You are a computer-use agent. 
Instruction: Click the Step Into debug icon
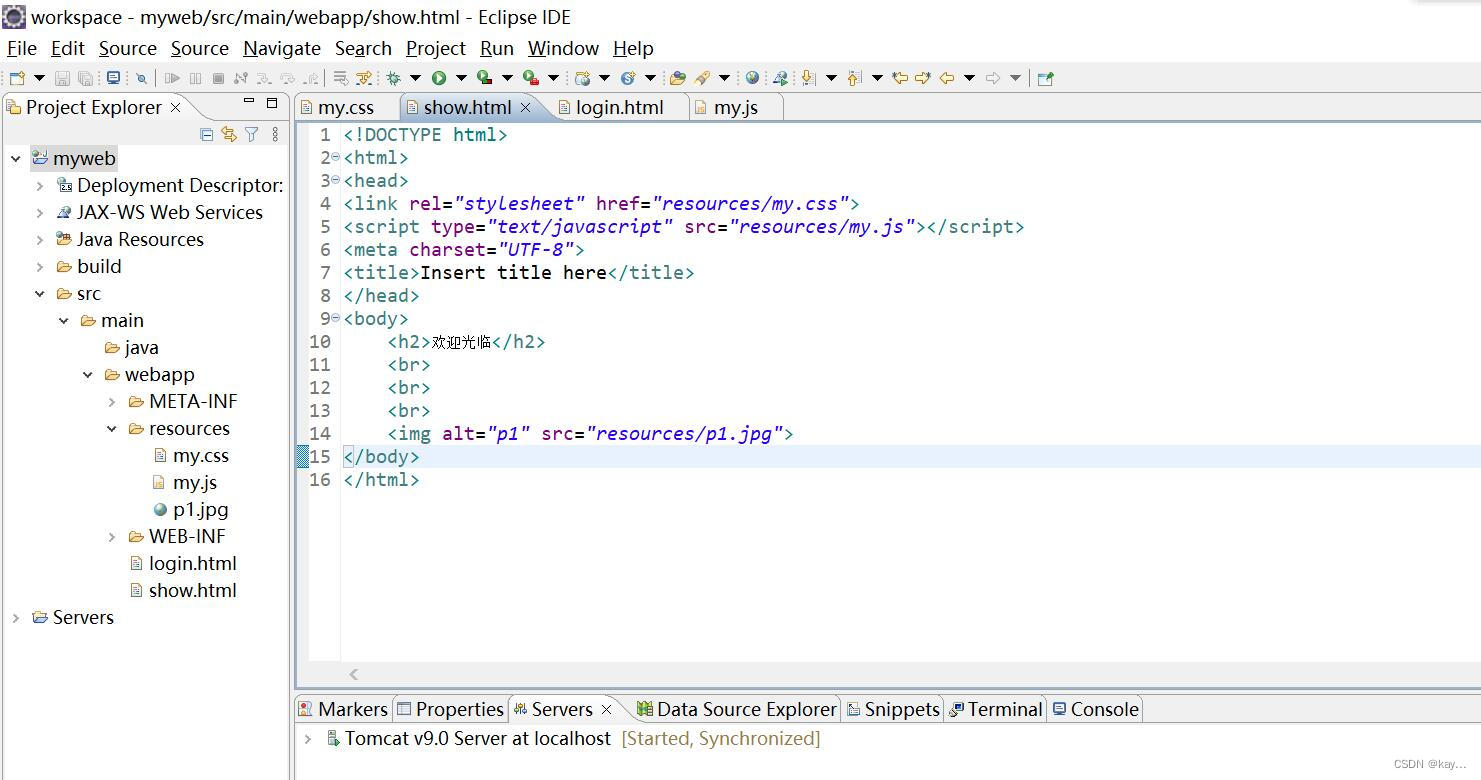[x=264, y=78]
